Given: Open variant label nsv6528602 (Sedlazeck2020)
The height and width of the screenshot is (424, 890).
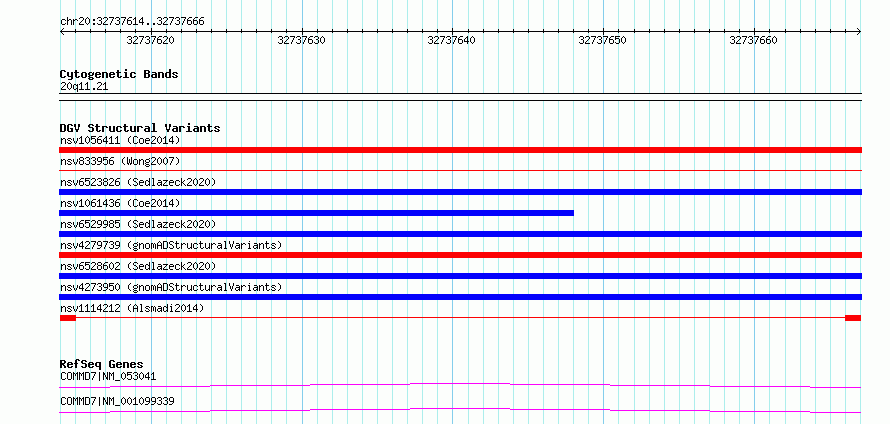Looking at the screenshot, I should point(138,266).
